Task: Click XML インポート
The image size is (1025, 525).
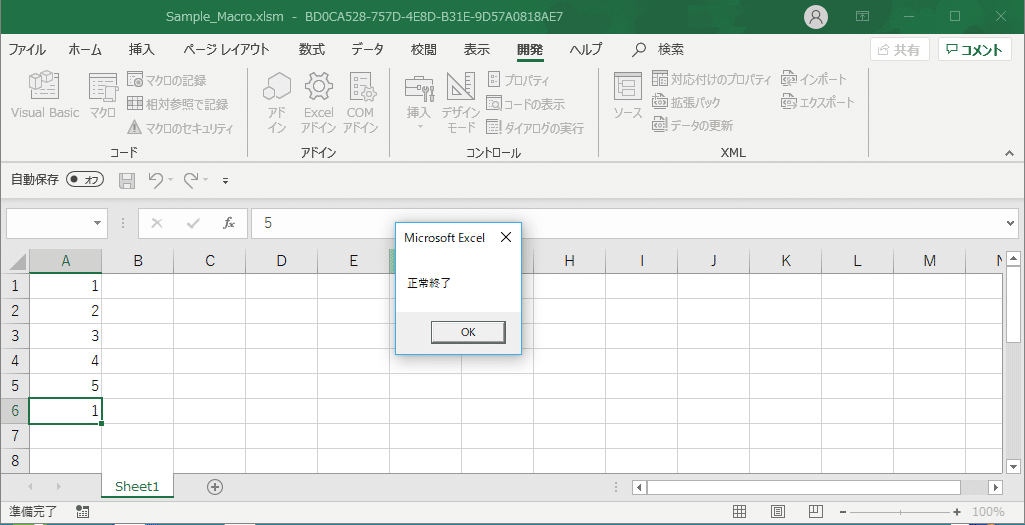Action: click(x=814, y=79)
